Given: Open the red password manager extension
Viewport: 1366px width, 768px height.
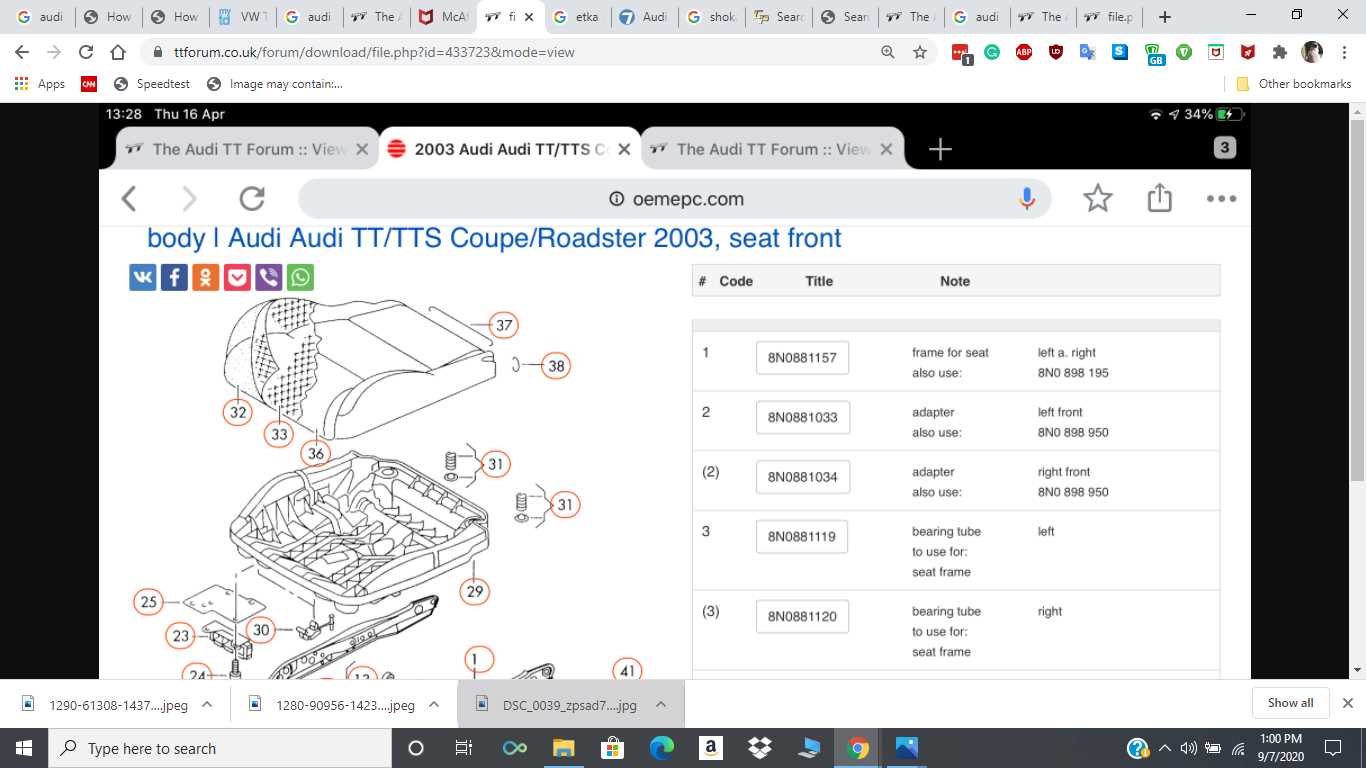Looking at the screenshot, I should [x=961, y=53].
